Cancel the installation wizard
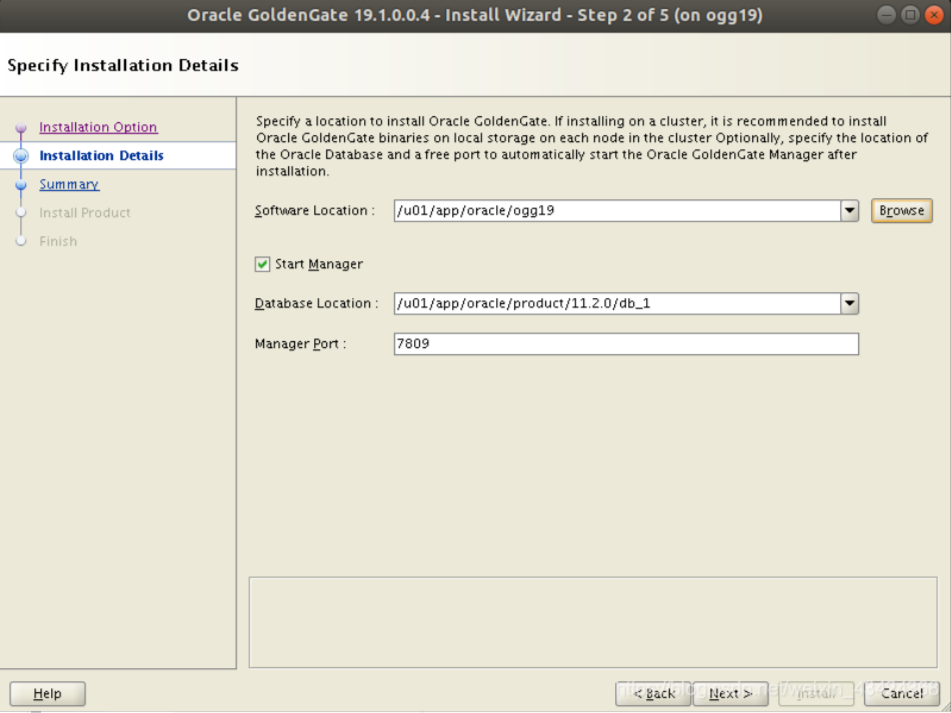This screenshot has height=713, width=951. tap(902, 694)
